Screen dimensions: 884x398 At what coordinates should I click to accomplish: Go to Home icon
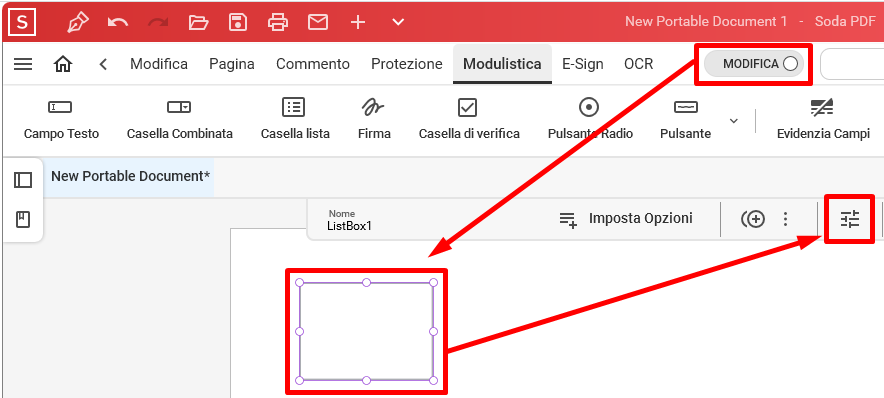[x=63, y=64]
